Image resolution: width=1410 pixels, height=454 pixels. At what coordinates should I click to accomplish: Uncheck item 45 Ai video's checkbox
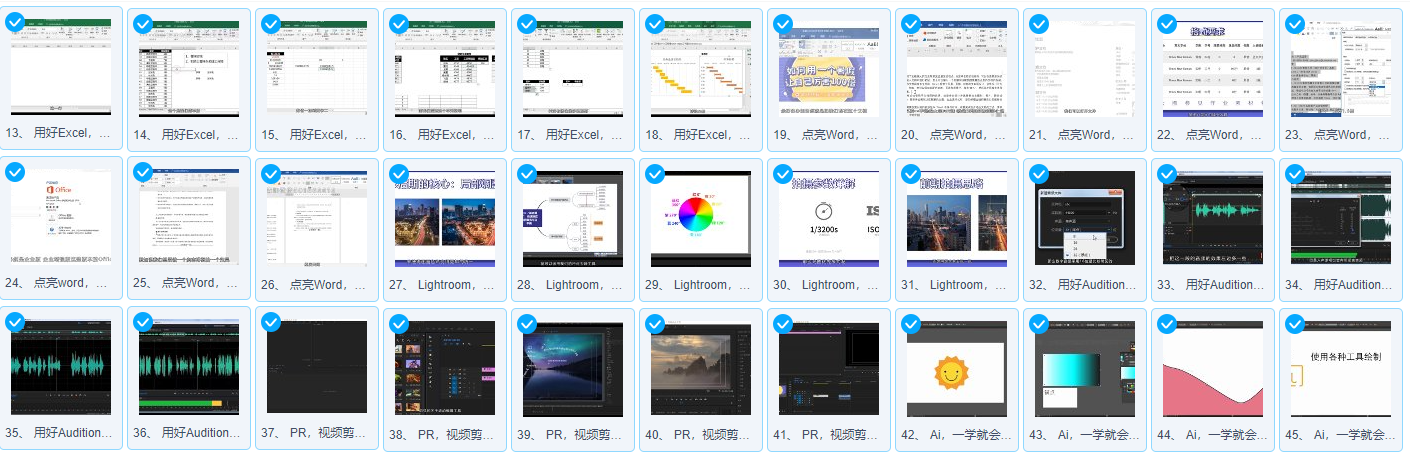click(1295, 323)
